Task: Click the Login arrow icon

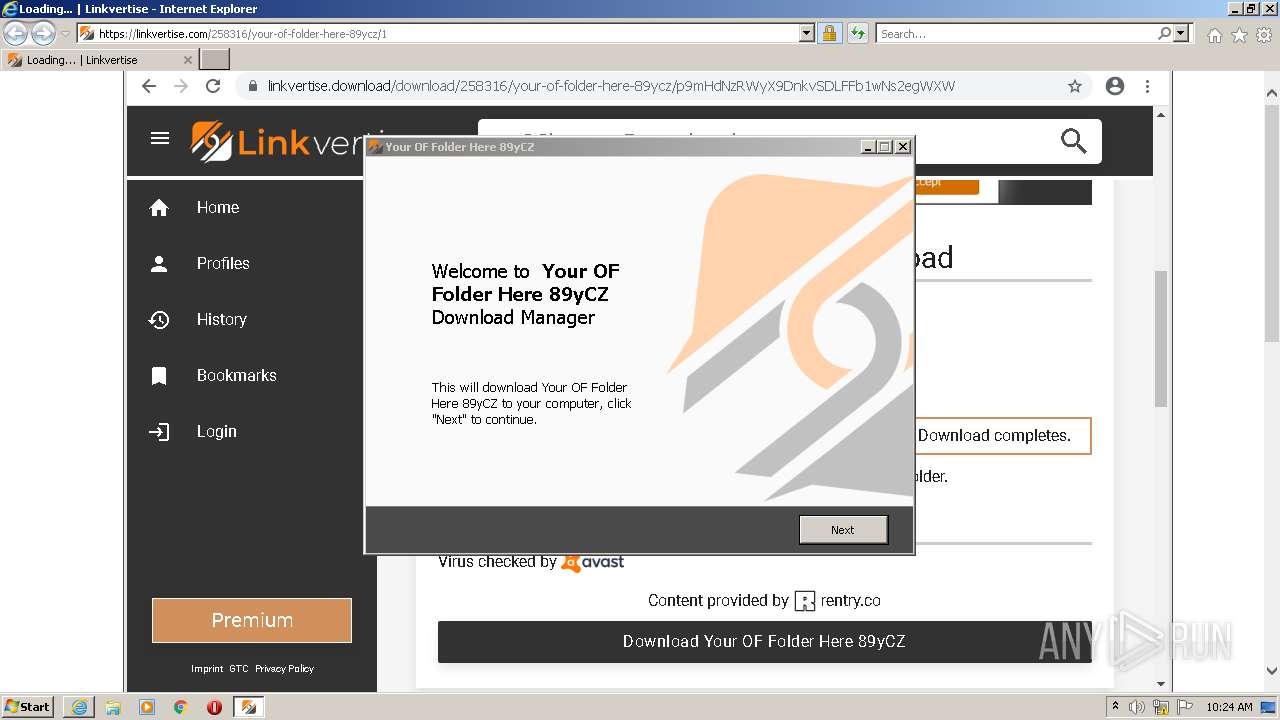Action: [x=159, y=432]
